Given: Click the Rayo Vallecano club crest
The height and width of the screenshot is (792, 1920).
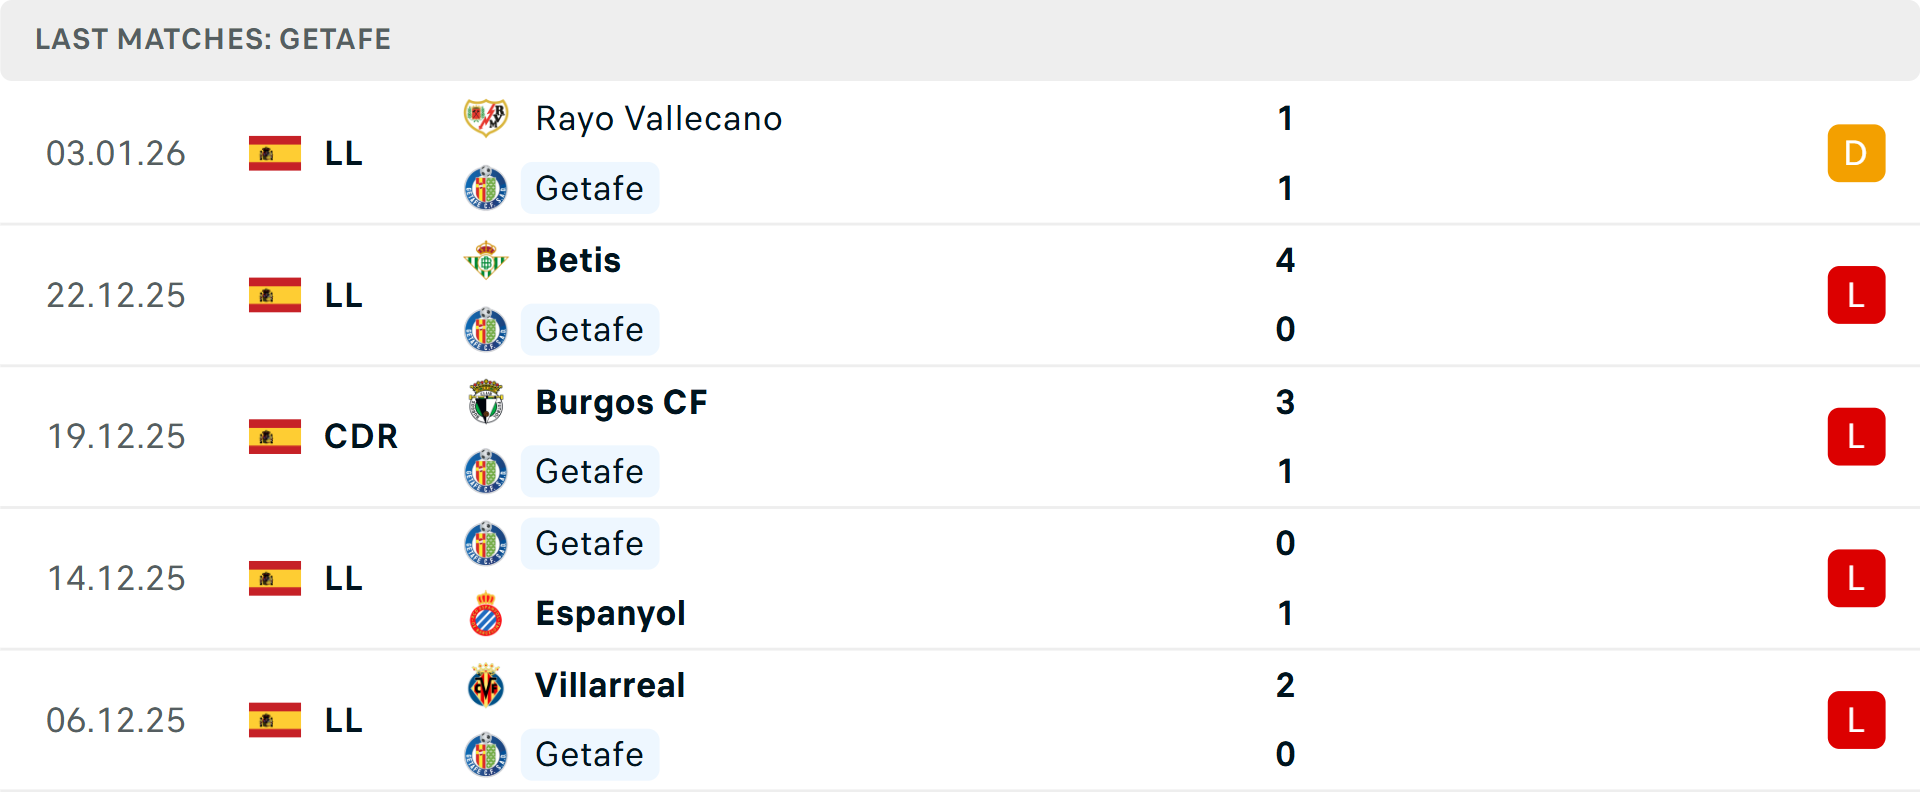Looking at the screenshot, I should tap(486, 118).
